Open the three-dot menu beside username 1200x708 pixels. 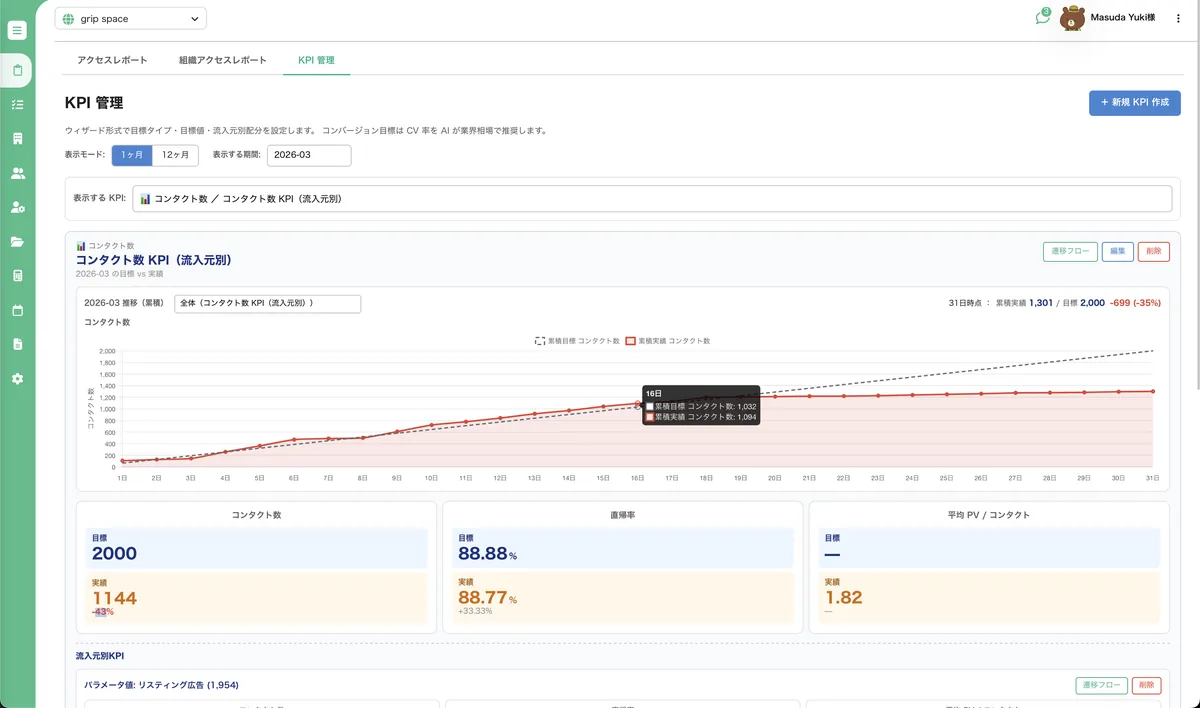(1178, 18)
